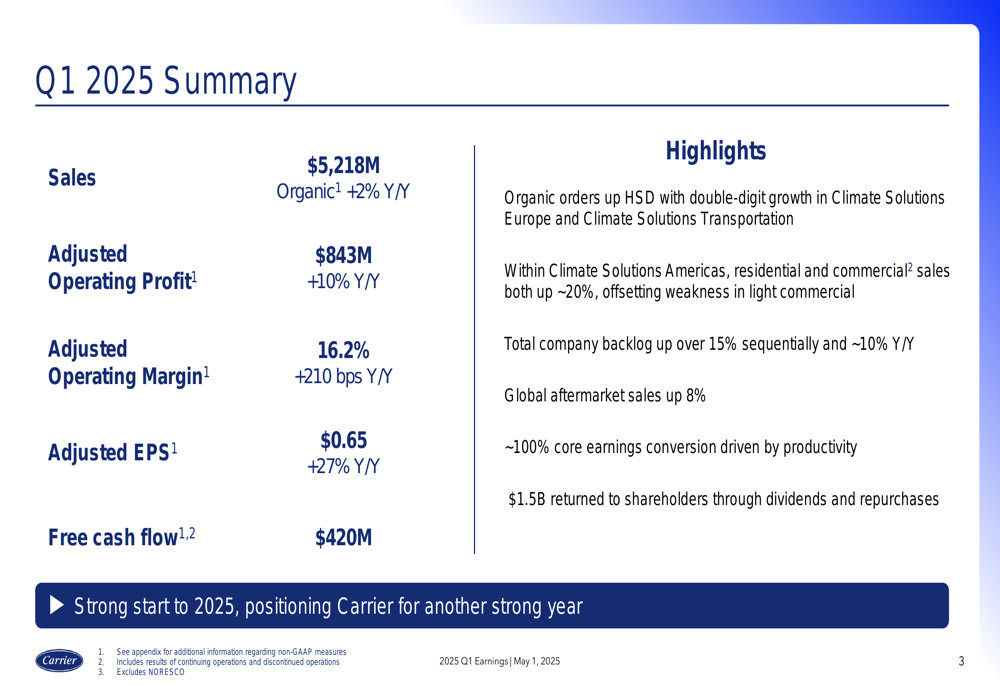
Task: Select the '16.2%' margin value
Action: point(343,350)
